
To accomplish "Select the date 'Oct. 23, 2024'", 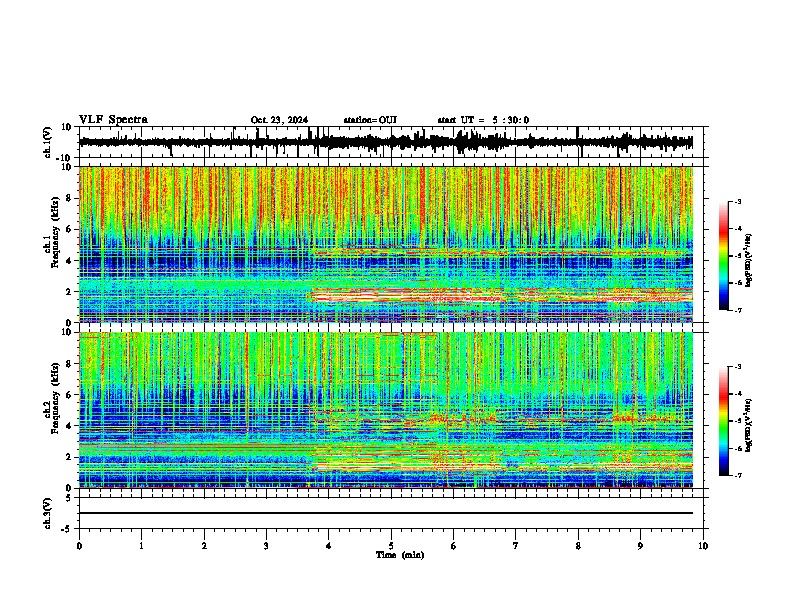I will tap(279, 120).
